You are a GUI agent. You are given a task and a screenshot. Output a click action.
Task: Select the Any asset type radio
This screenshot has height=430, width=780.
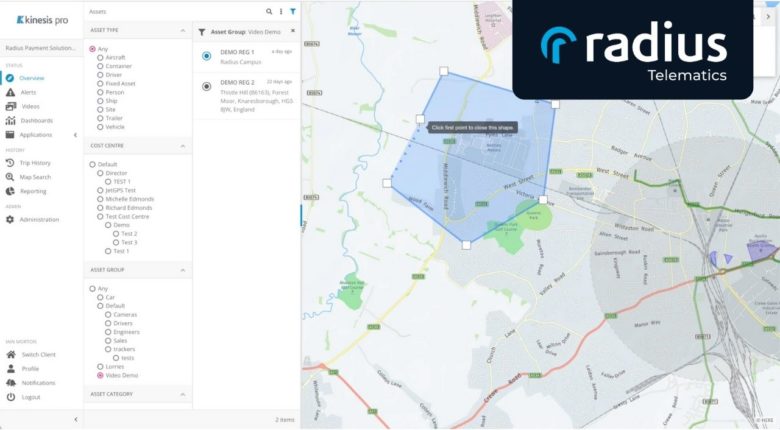[x=93, y=49]
